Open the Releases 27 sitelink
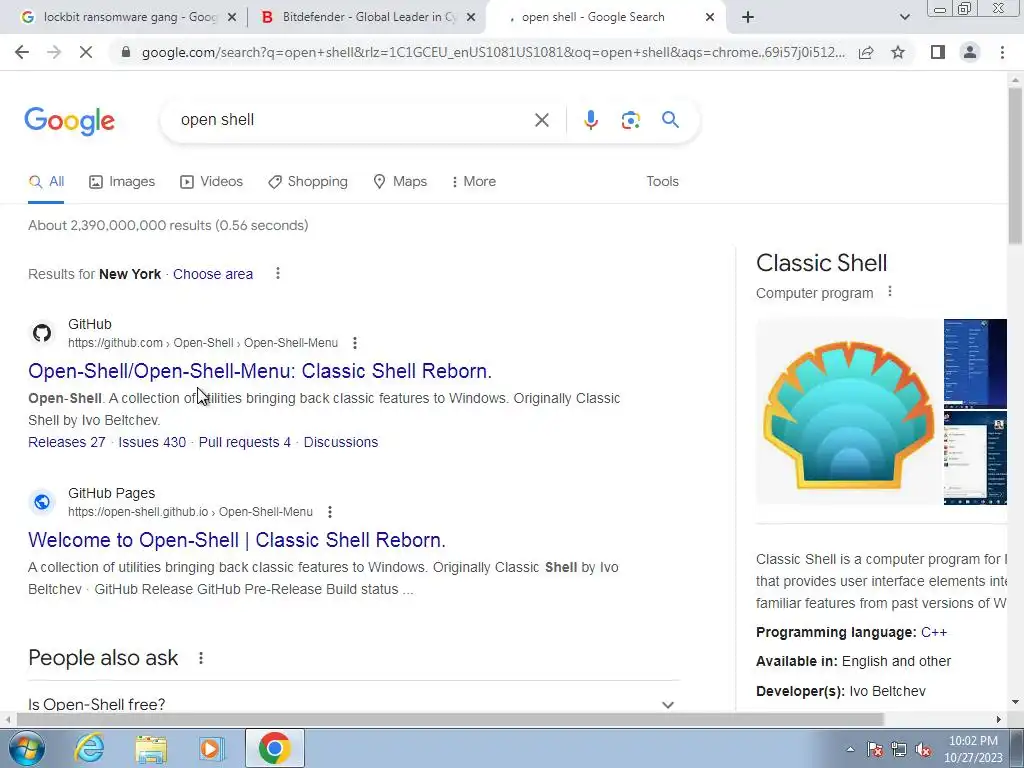Image resolution: width=1024 pixels, height=768 pixels. coord(67,442)
